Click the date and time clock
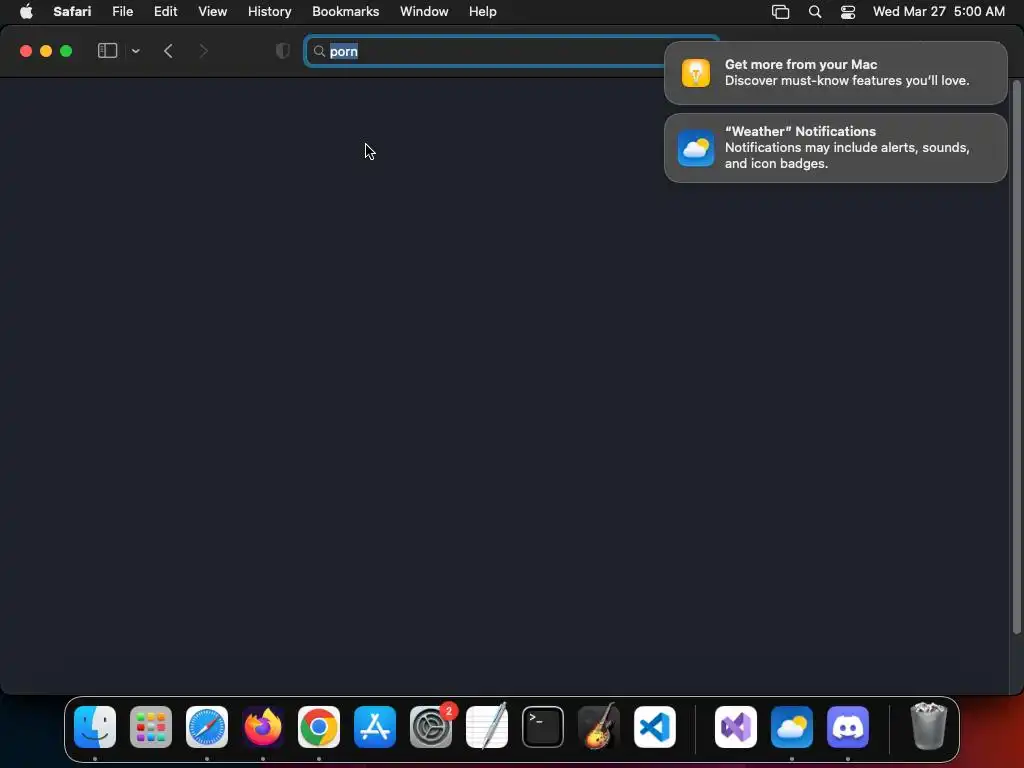 pos(938,11)
